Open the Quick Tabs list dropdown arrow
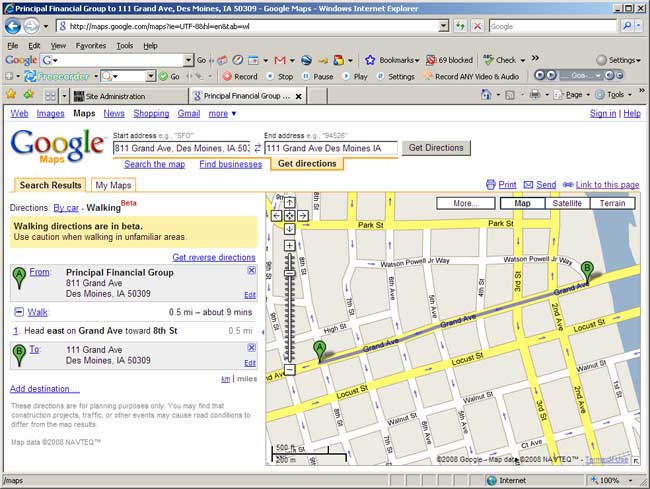 pyautogui.click(x=64, y=96)
